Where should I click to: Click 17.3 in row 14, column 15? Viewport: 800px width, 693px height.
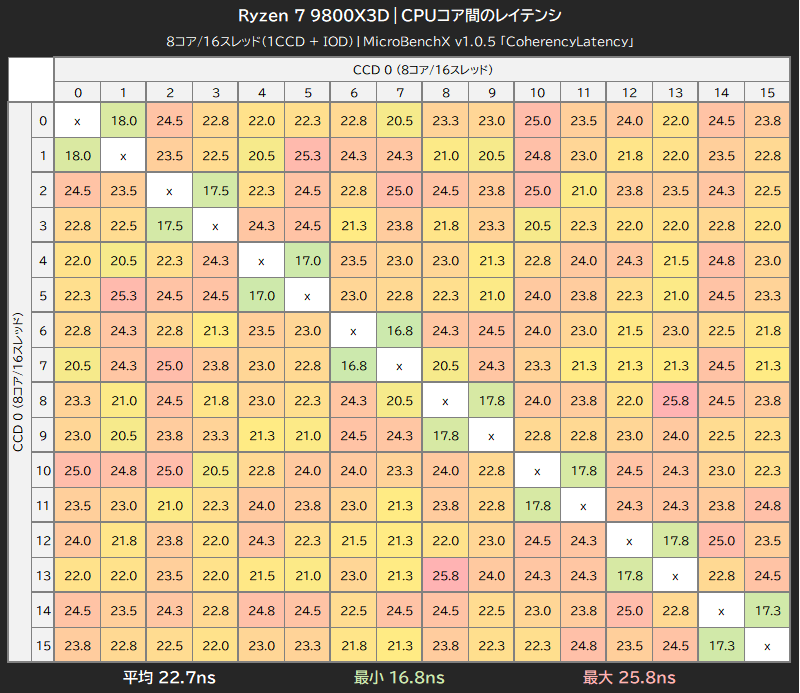(767, 610)
